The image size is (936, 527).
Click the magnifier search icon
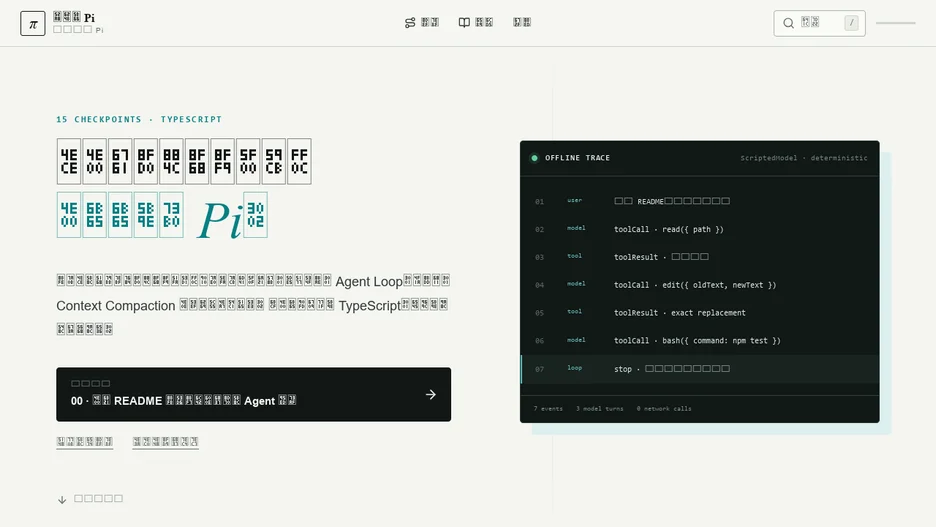pyautogui.click(x=789, y=23)
